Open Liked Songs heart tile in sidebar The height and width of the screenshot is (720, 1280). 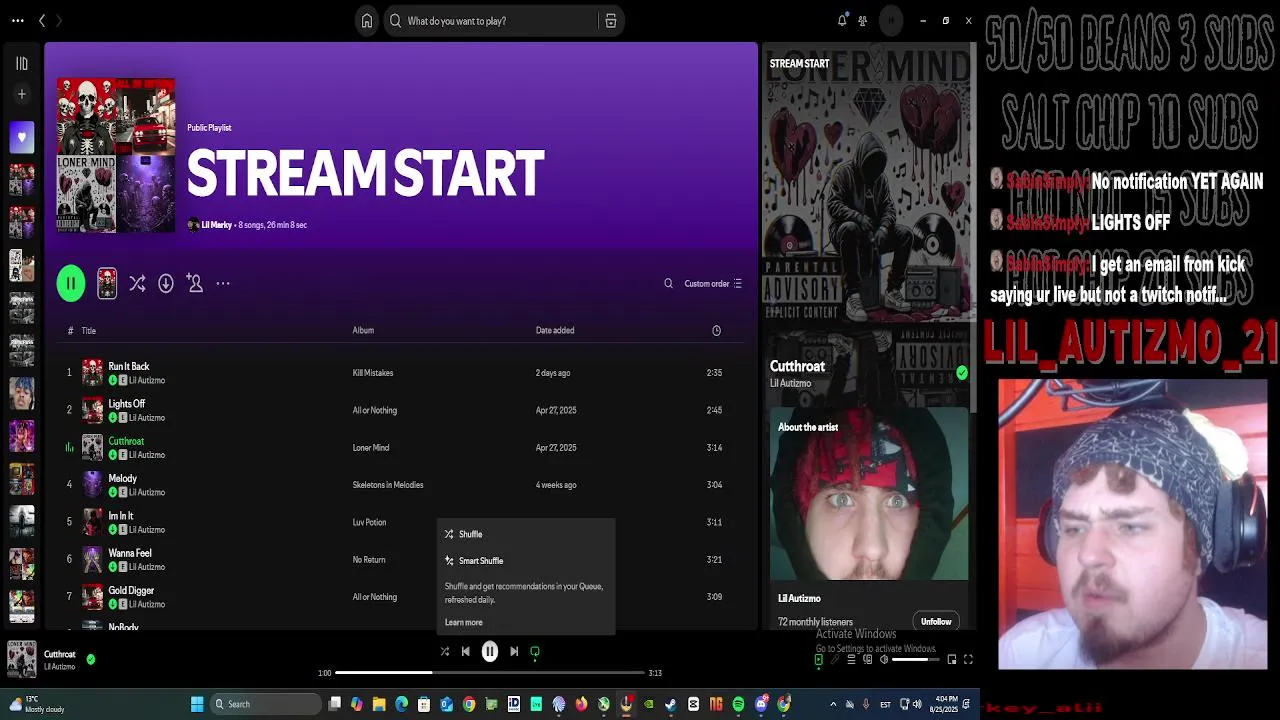(22, 137)
